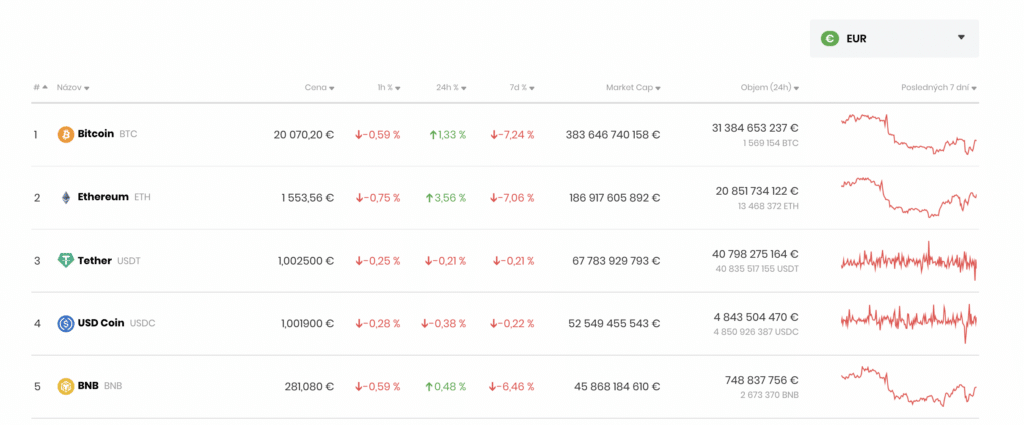
Task: Click Tether price 1,002500 €
Action: [306, 260]
